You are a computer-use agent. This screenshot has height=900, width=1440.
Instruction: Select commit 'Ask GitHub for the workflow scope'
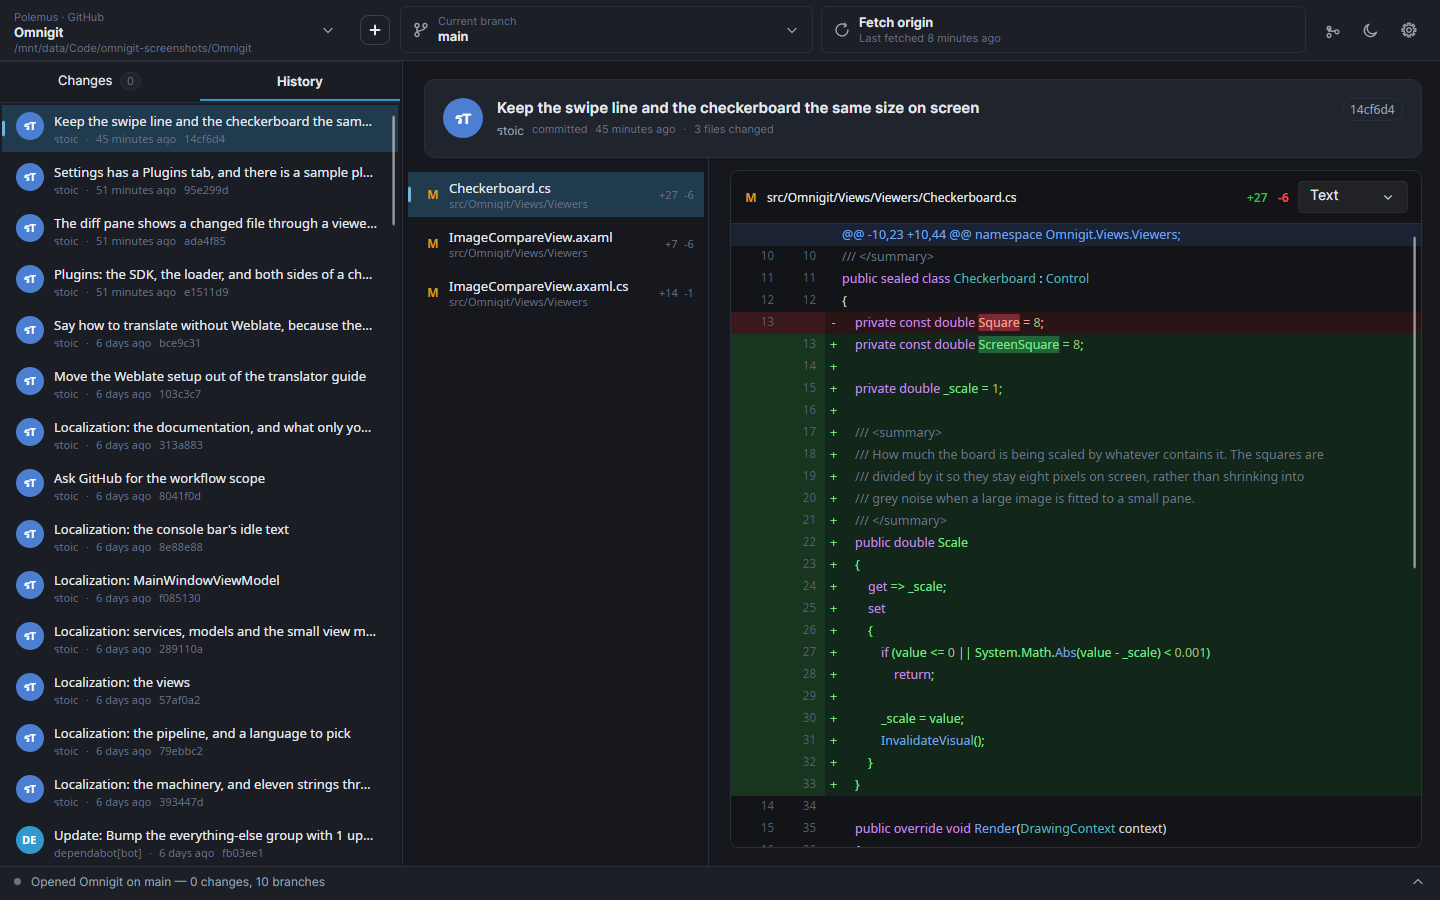tap(199, 486)
